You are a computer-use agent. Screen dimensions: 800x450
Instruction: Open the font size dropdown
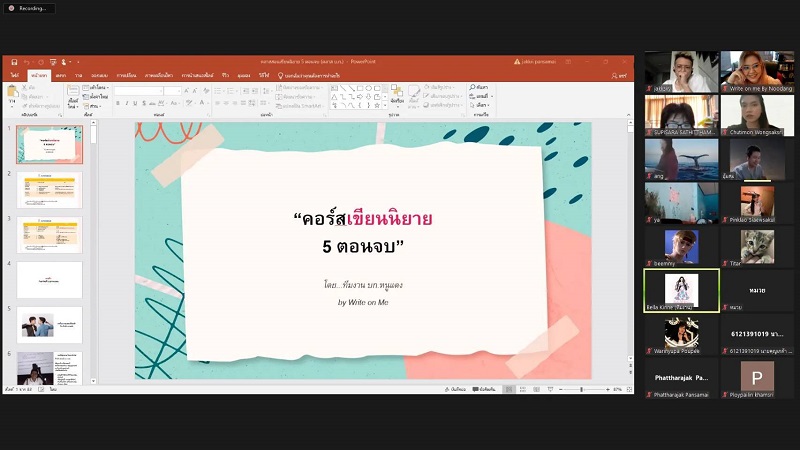pos(178,90)
